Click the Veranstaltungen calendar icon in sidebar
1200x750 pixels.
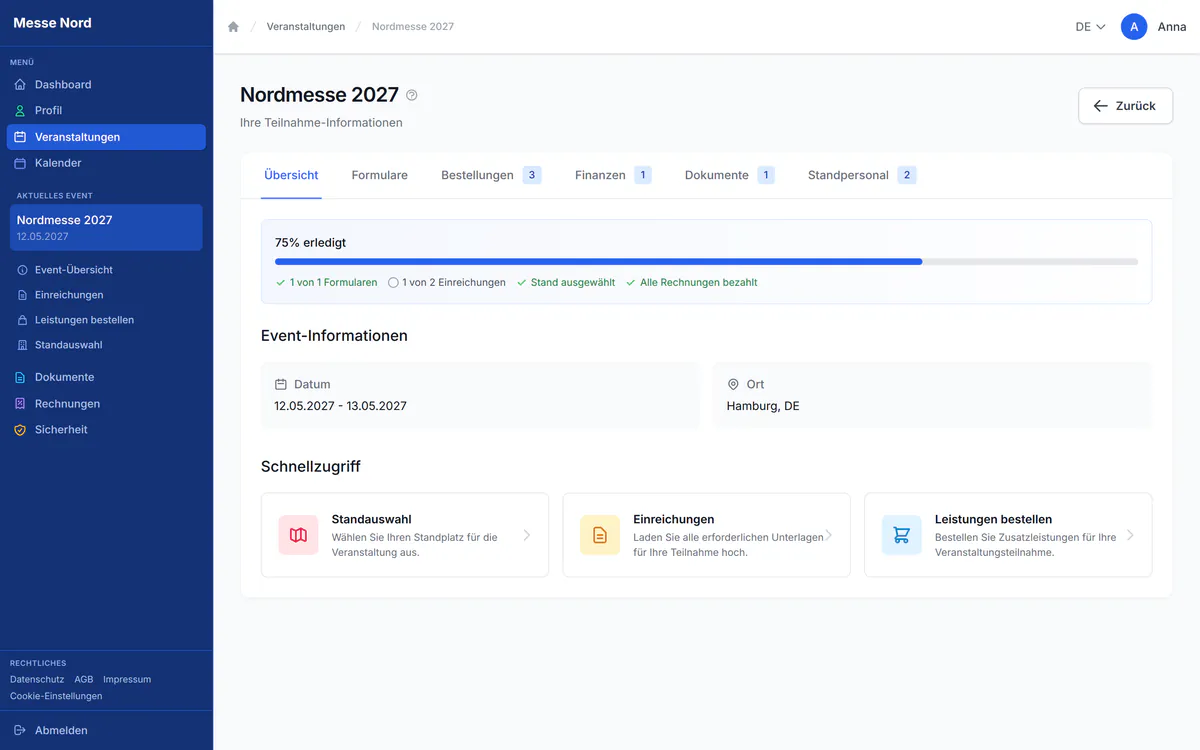pyautogui.click(x=20, y=137)
